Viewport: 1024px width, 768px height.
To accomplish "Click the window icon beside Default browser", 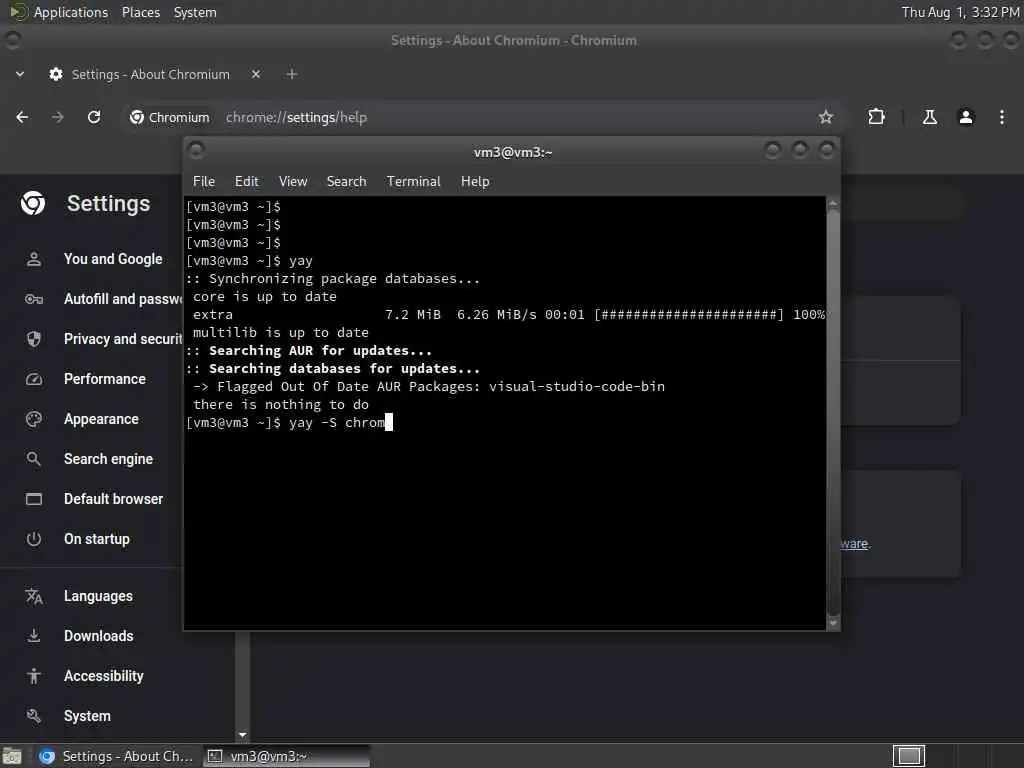I will pos(34,499).
